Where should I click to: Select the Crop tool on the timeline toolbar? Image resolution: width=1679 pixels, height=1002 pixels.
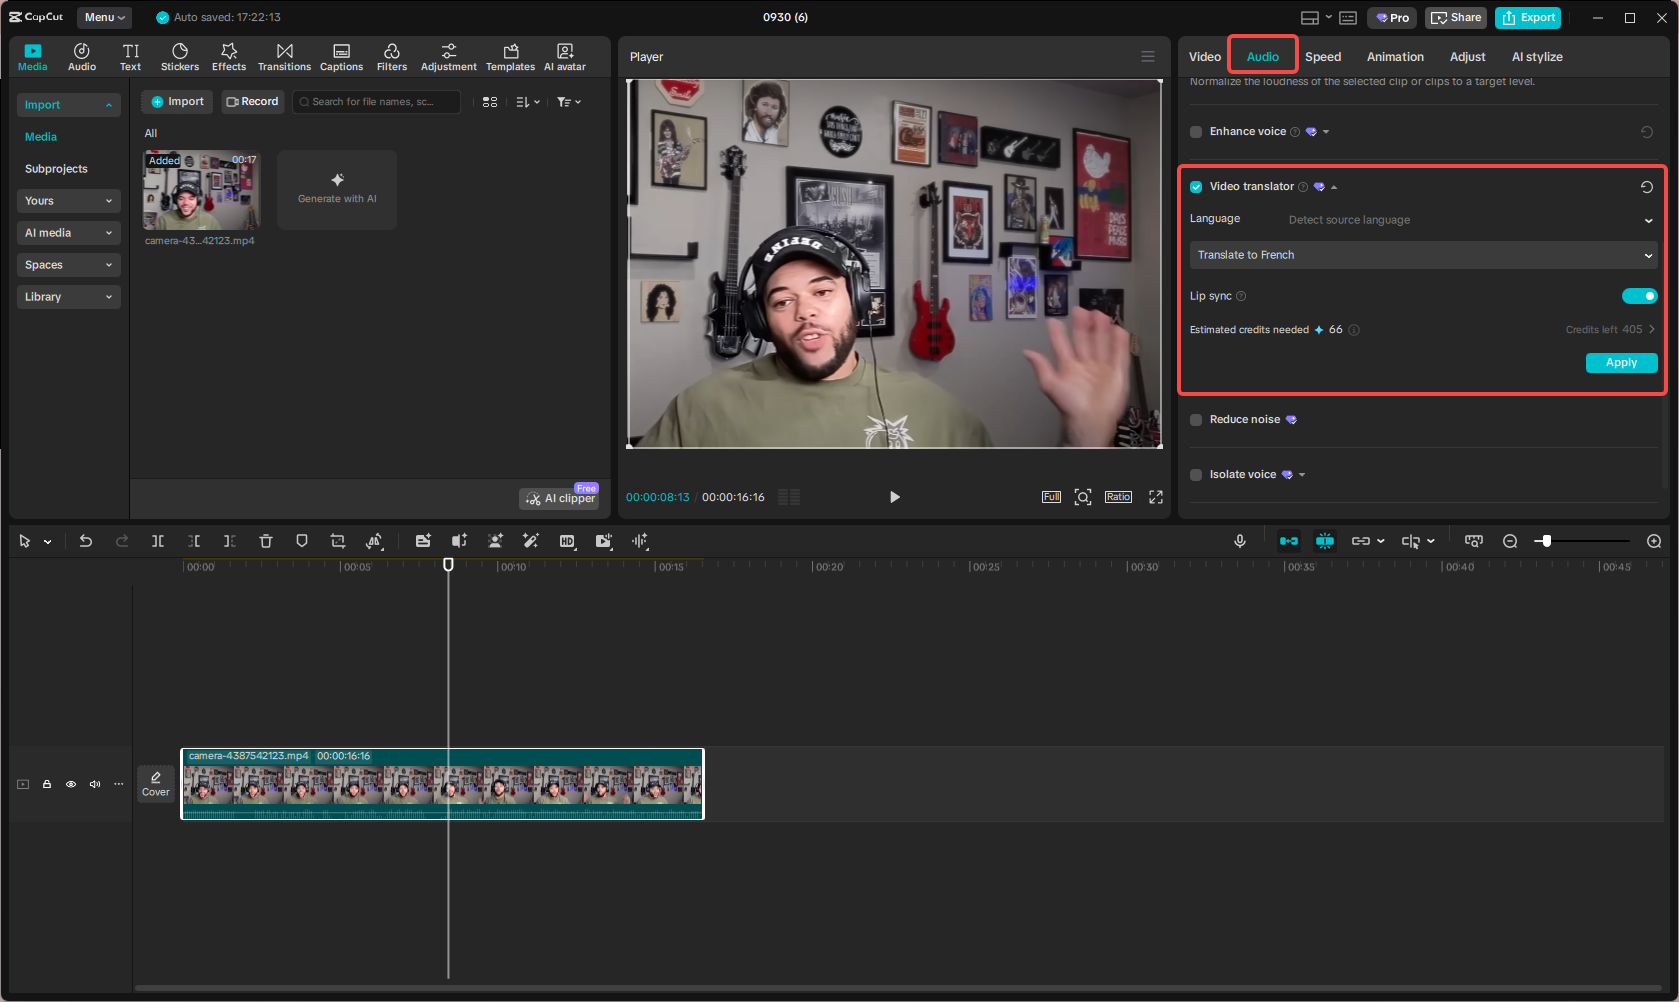point(337,541)
